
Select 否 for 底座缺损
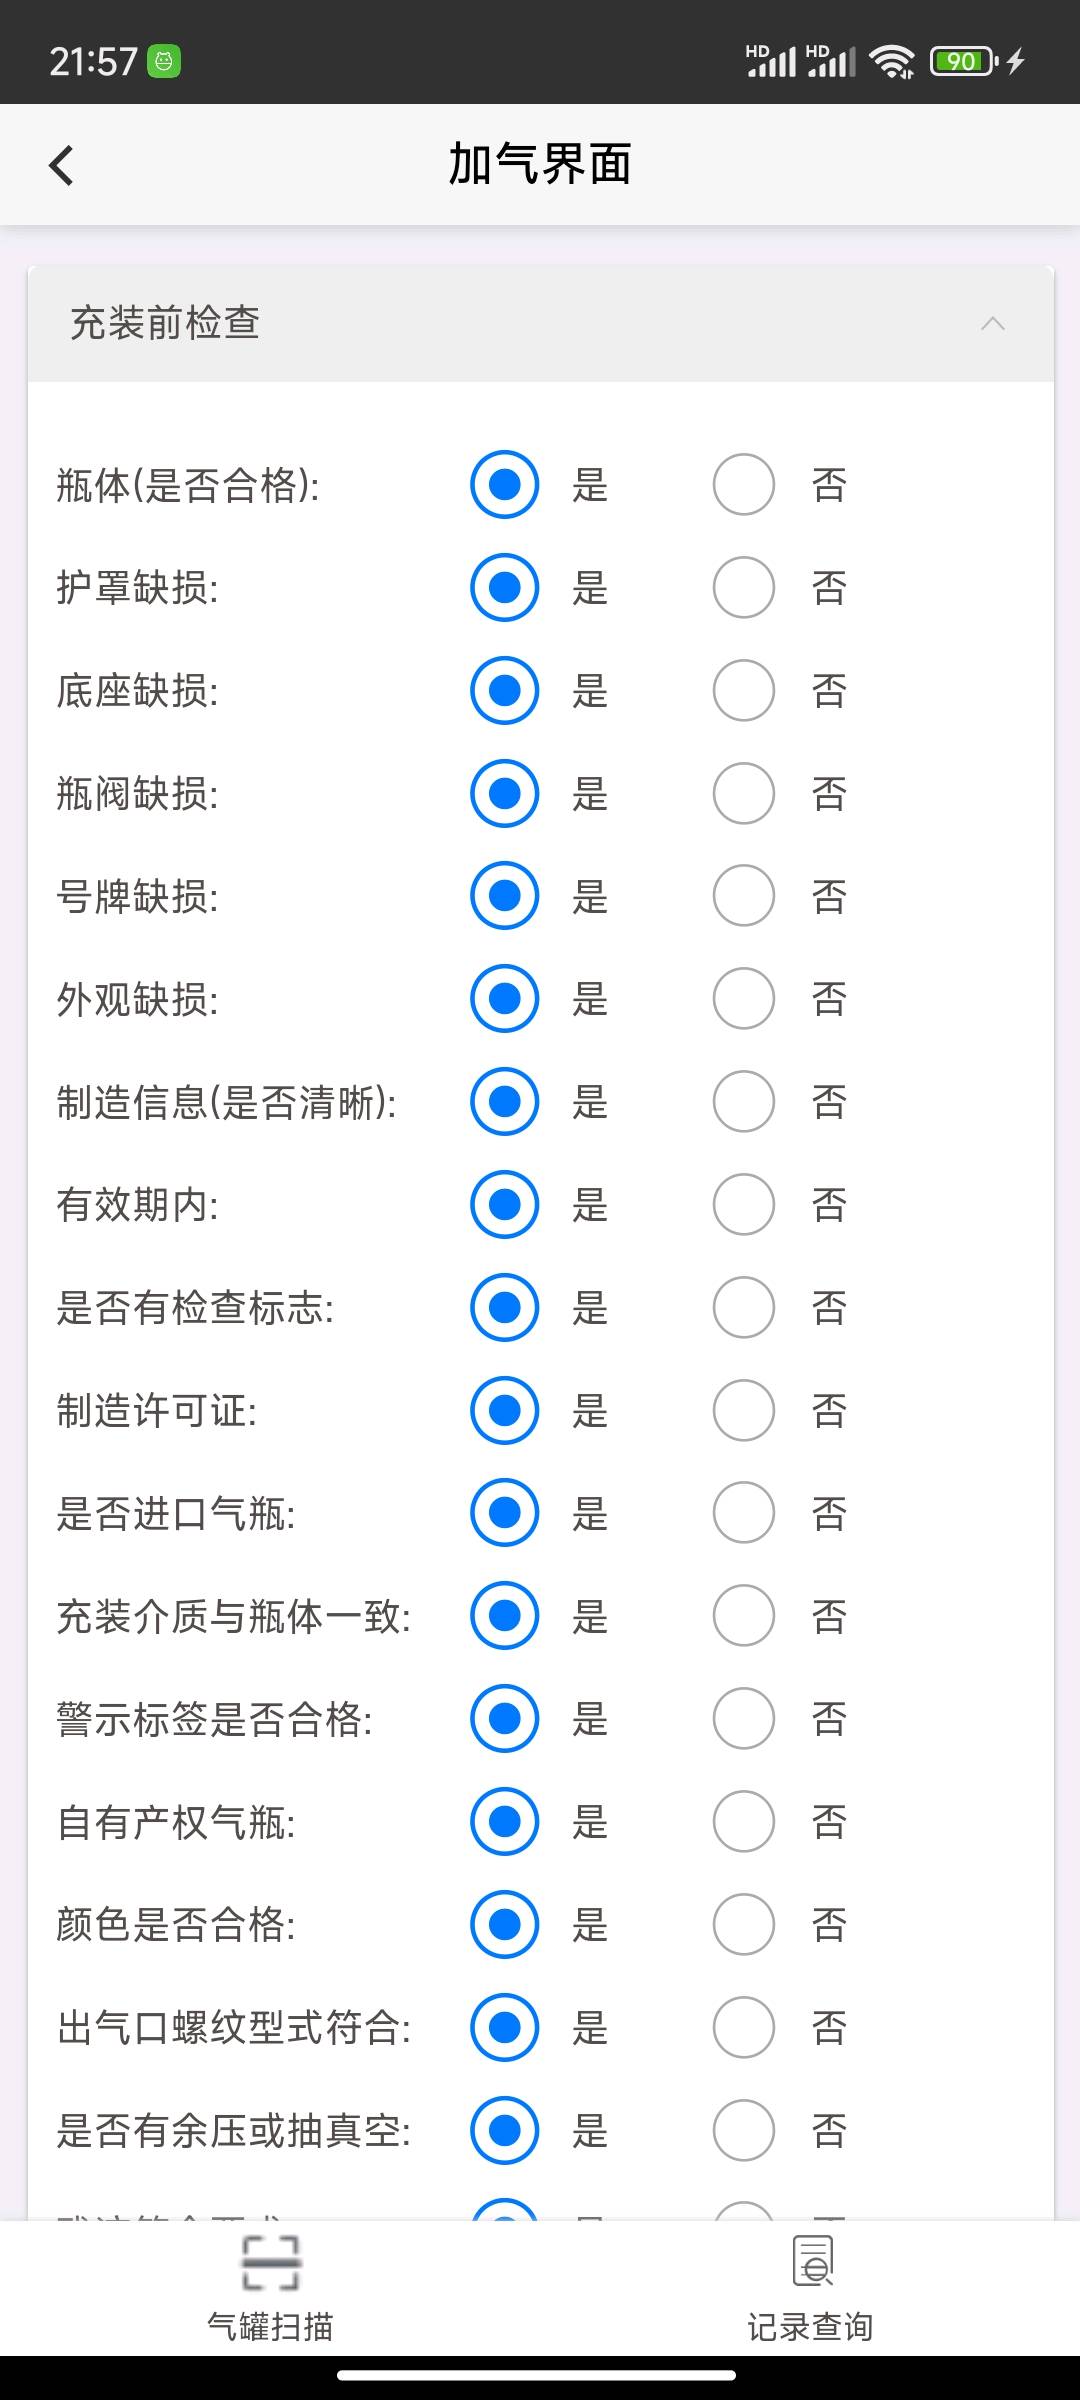pyautogui.click(x=744, y=691)
